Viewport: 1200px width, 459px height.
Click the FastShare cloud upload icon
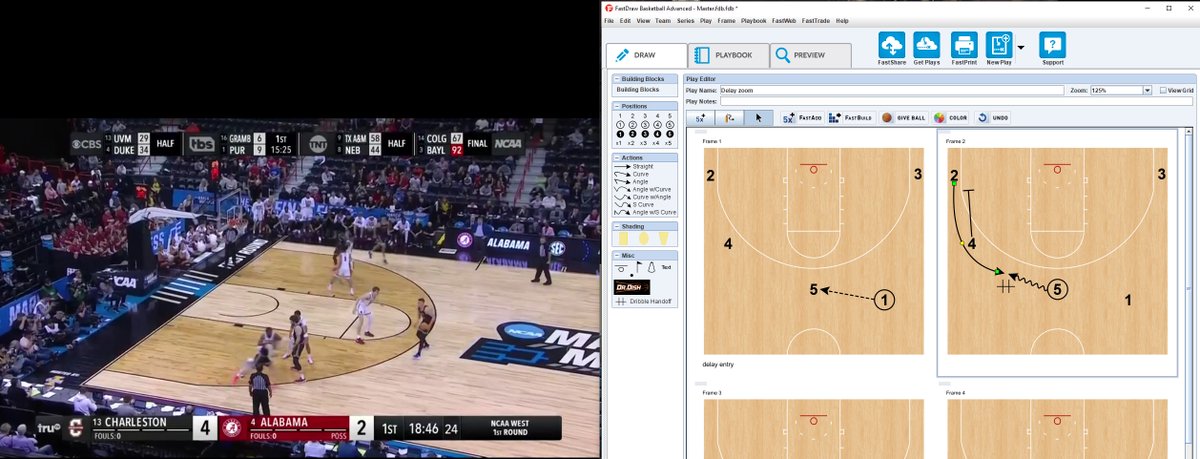click(x=891, y=45)
